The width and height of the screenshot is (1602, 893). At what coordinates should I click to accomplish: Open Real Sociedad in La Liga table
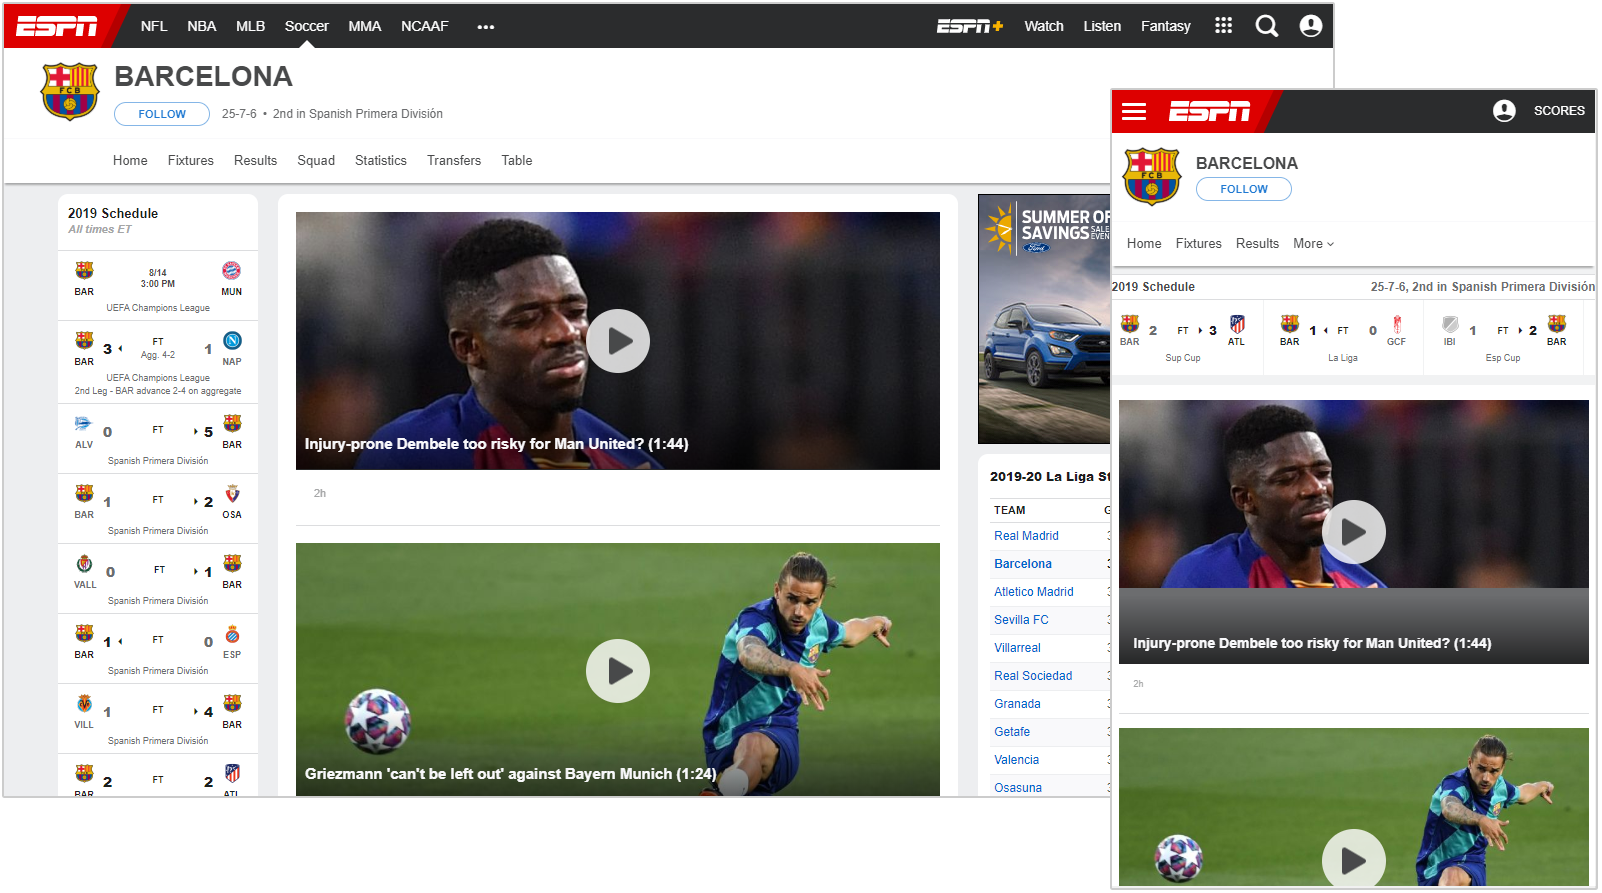tap(1033, 676)
